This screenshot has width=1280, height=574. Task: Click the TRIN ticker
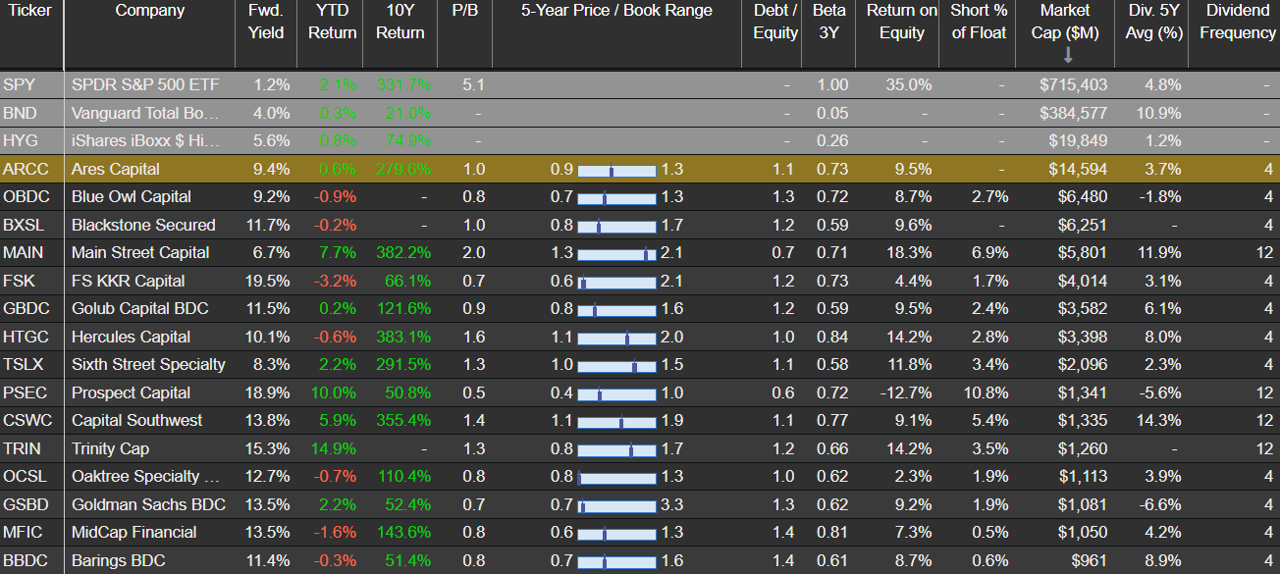22,449
